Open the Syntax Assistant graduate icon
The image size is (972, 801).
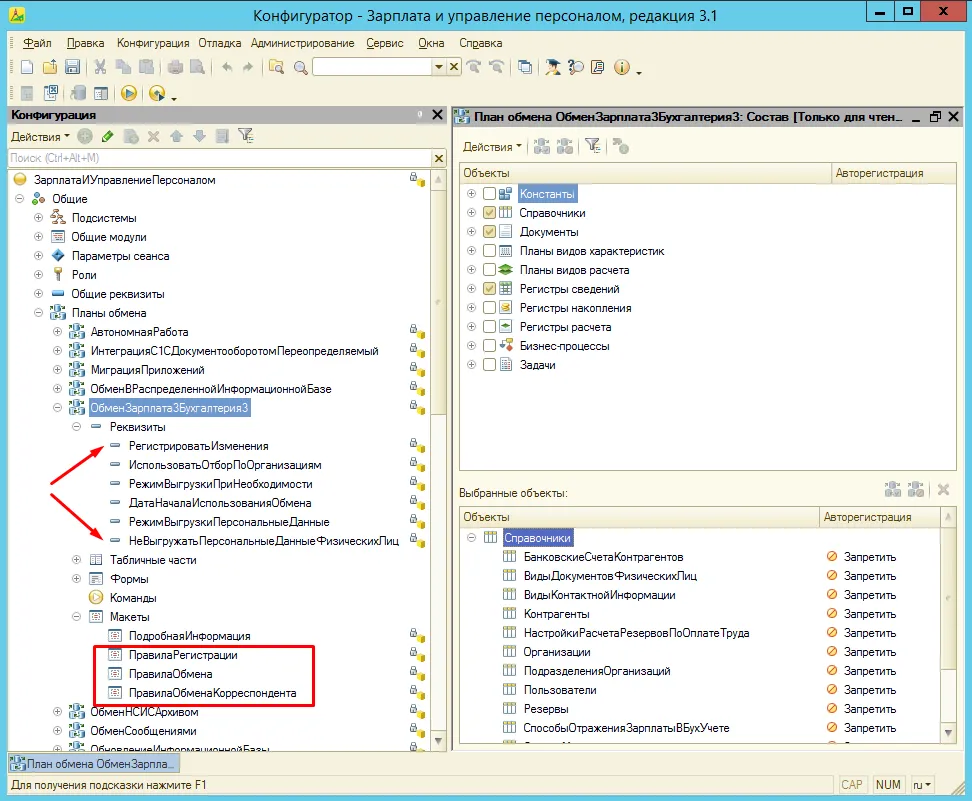tap(552, 67)
